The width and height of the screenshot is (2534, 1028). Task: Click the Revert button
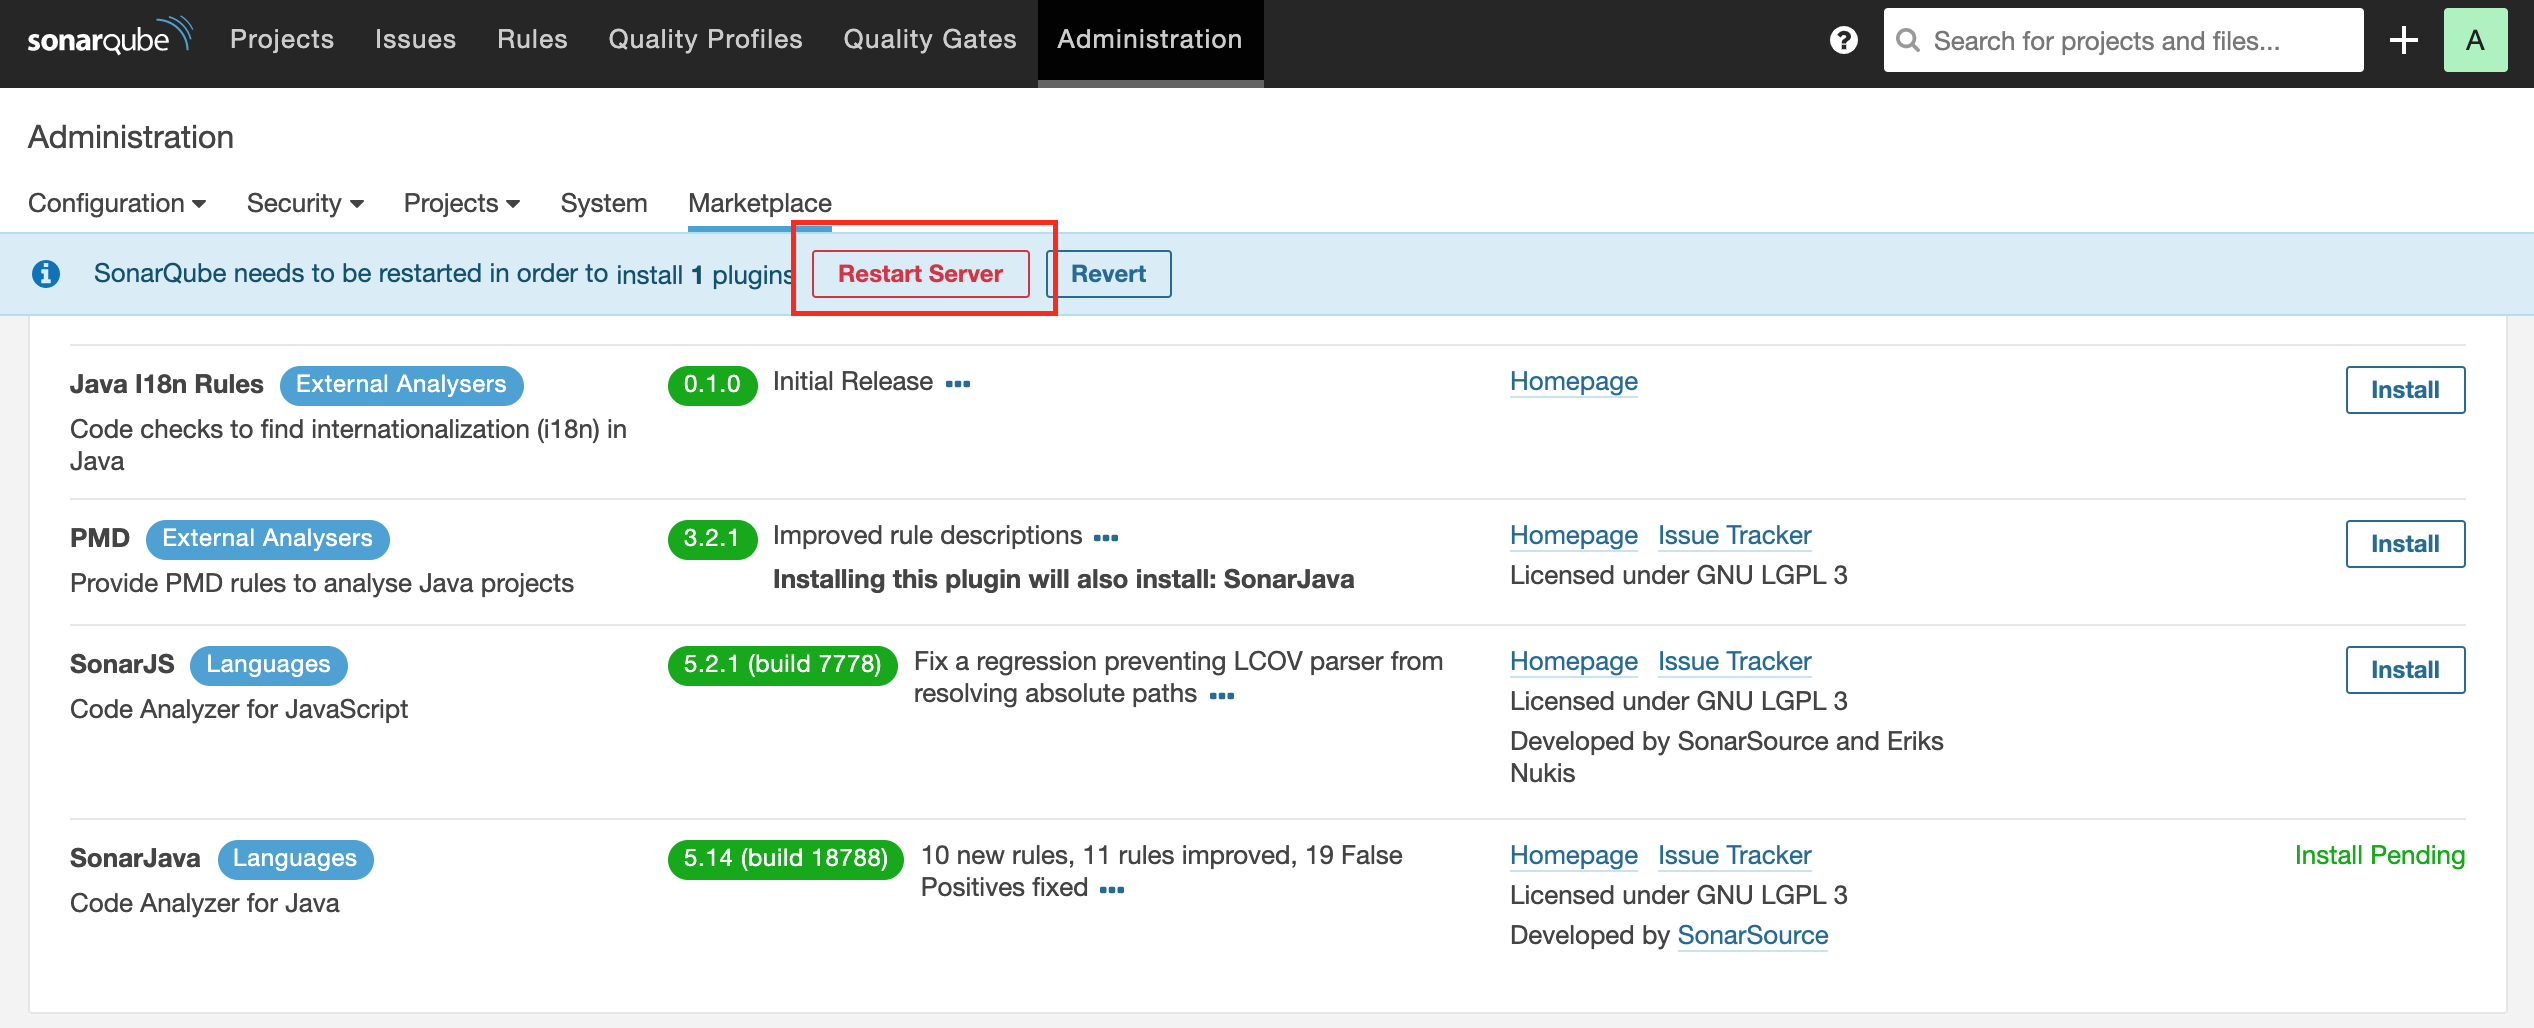pos(1108,274)
